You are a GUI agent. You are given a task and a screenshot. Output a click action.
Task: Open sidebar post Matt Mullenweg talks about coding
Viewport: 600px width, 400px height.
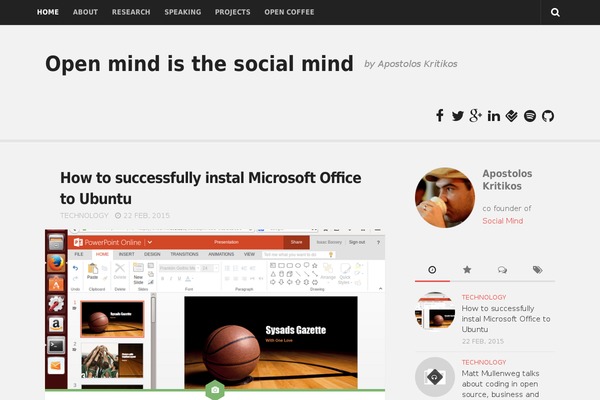[x=501, y=384]
